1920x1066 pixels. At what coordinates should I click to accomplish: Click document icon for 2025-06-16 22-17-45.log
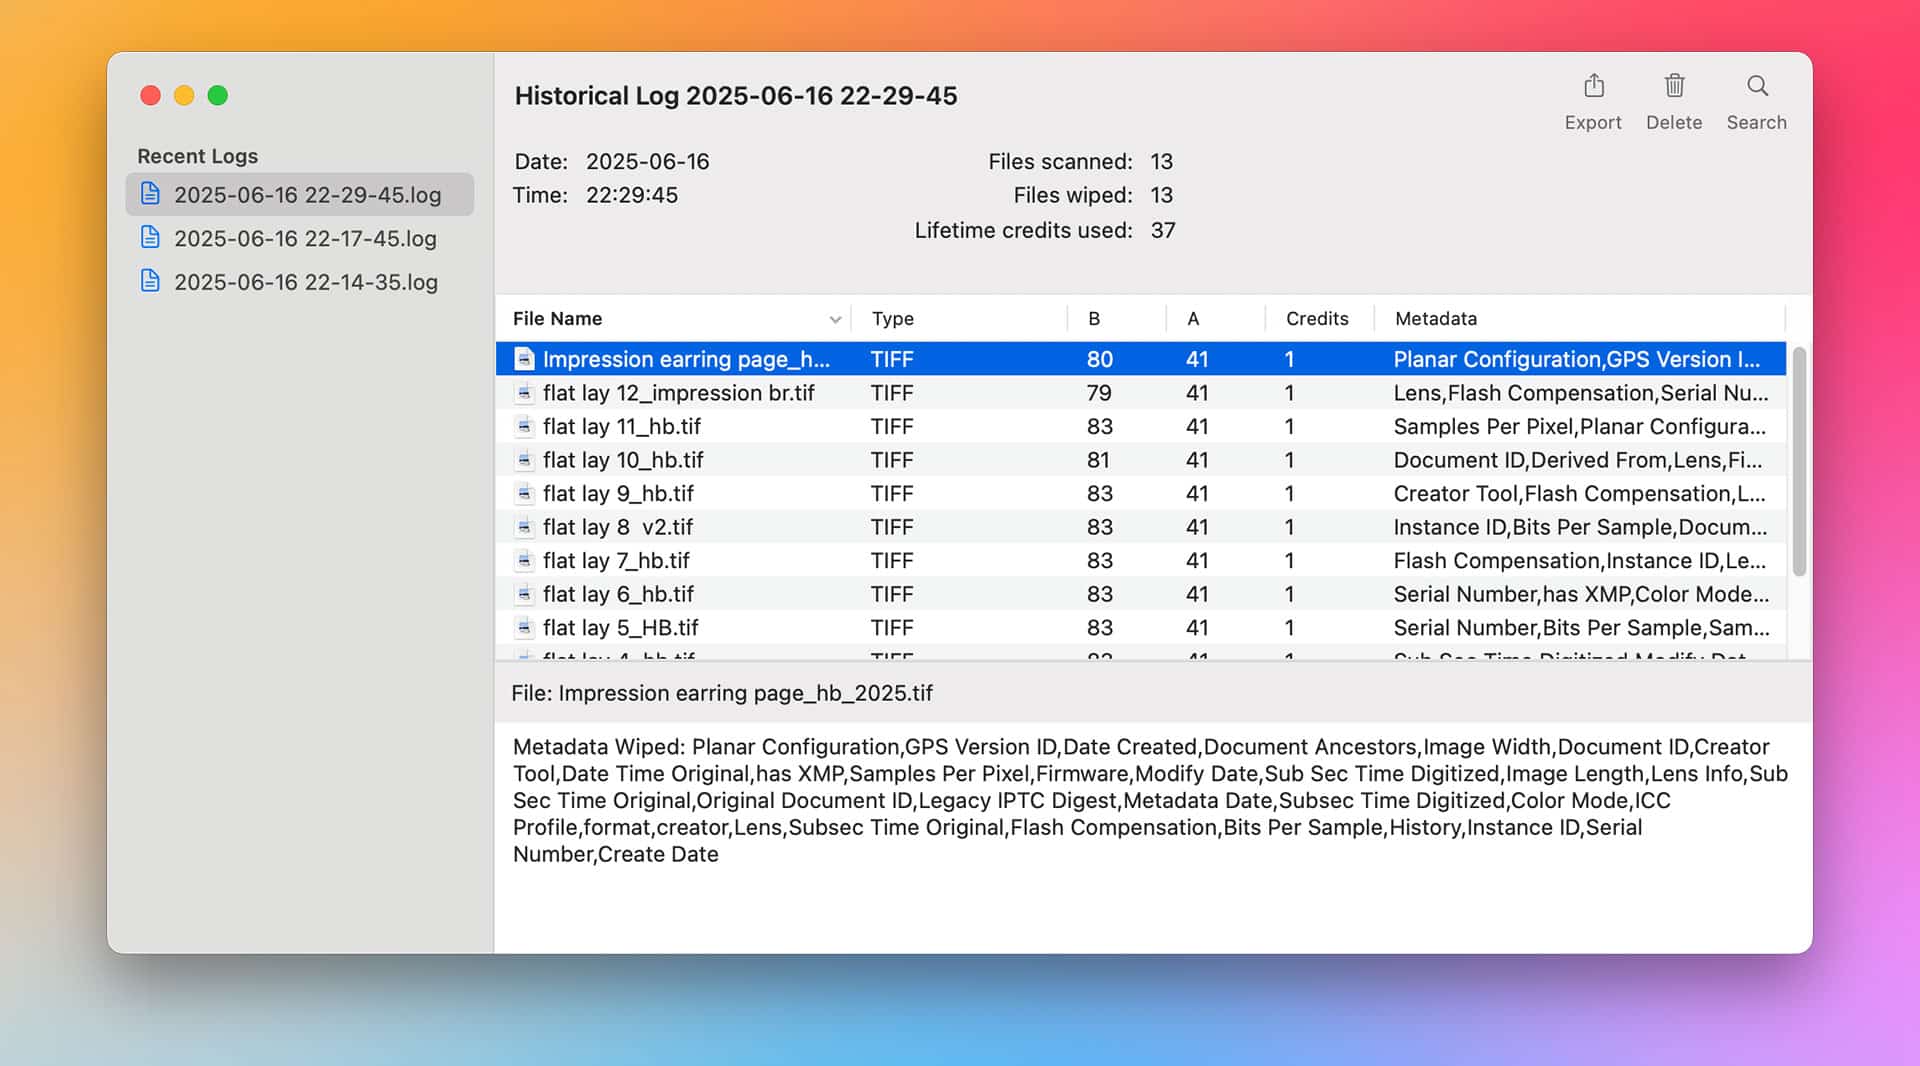(150, 237)
